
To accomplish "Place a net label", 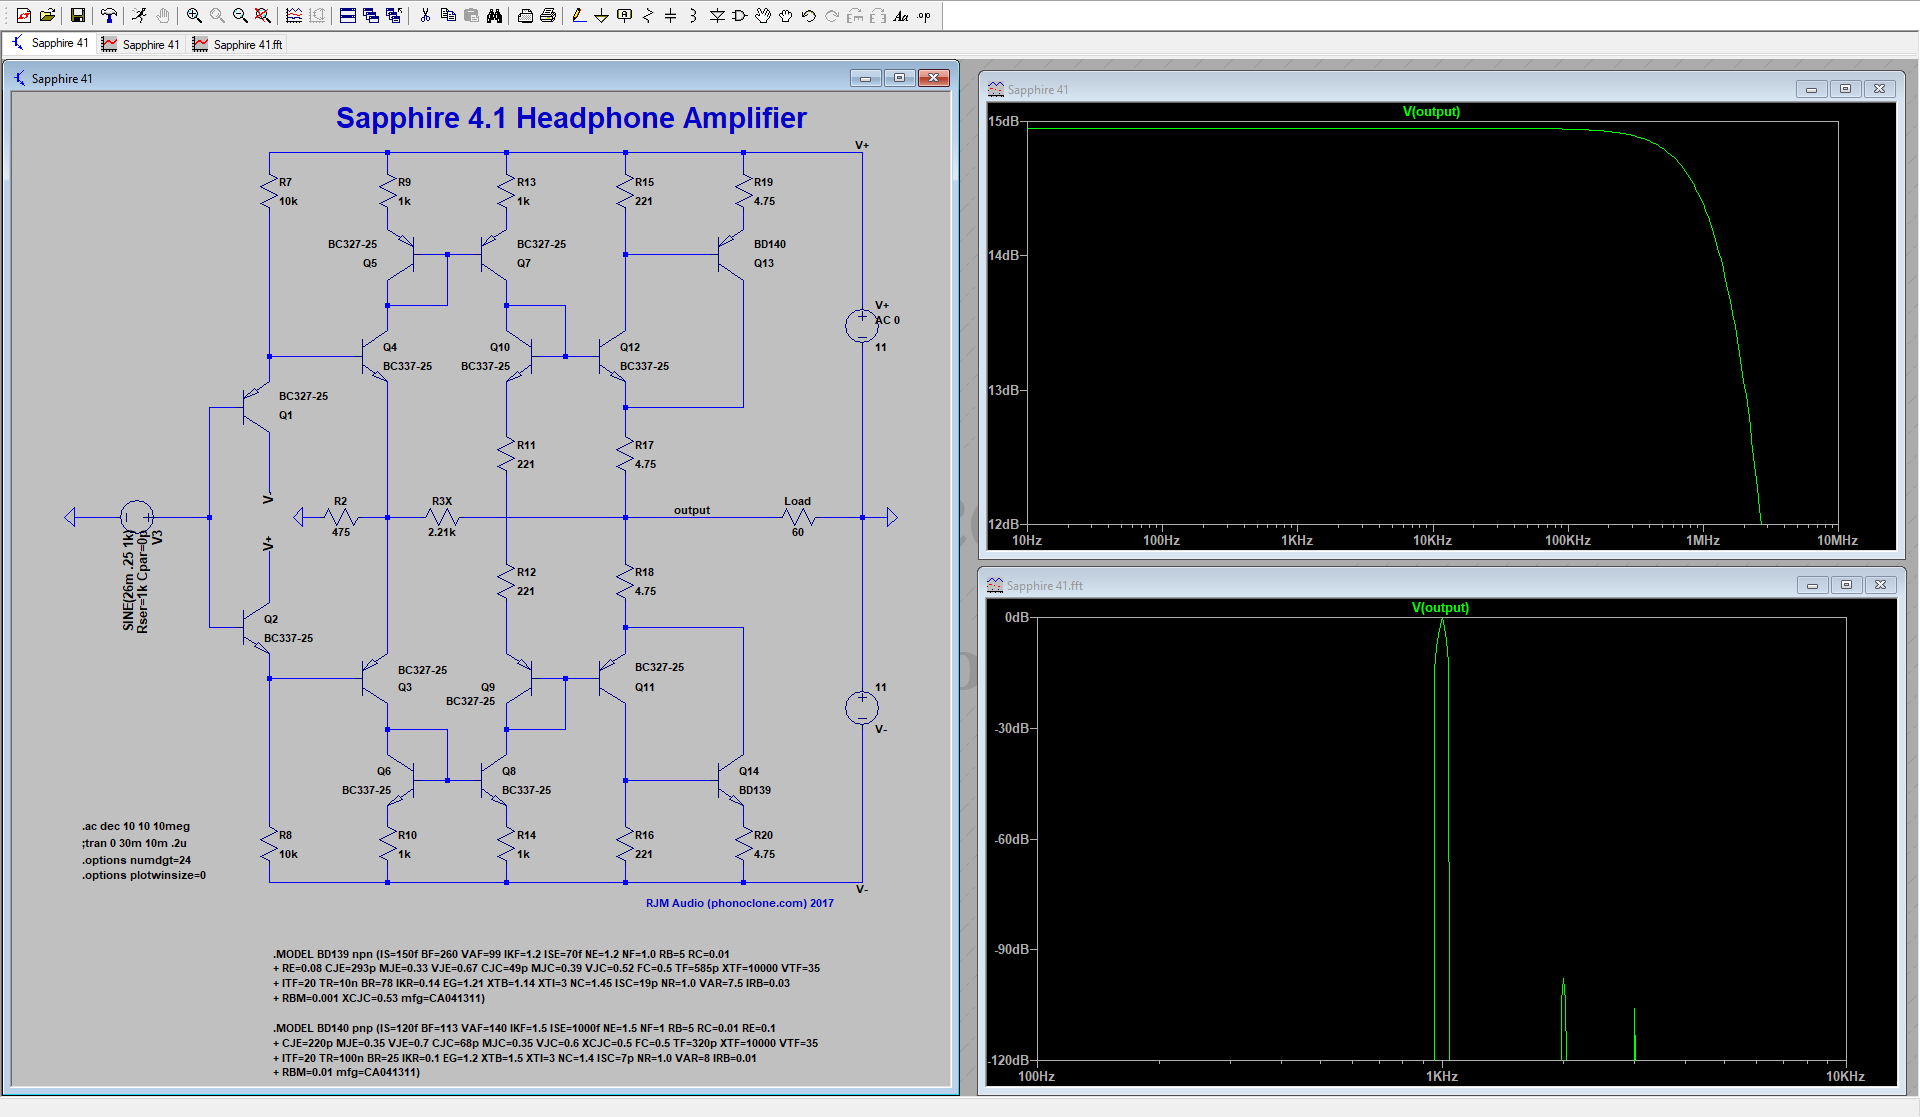I will tap(625, 15).
